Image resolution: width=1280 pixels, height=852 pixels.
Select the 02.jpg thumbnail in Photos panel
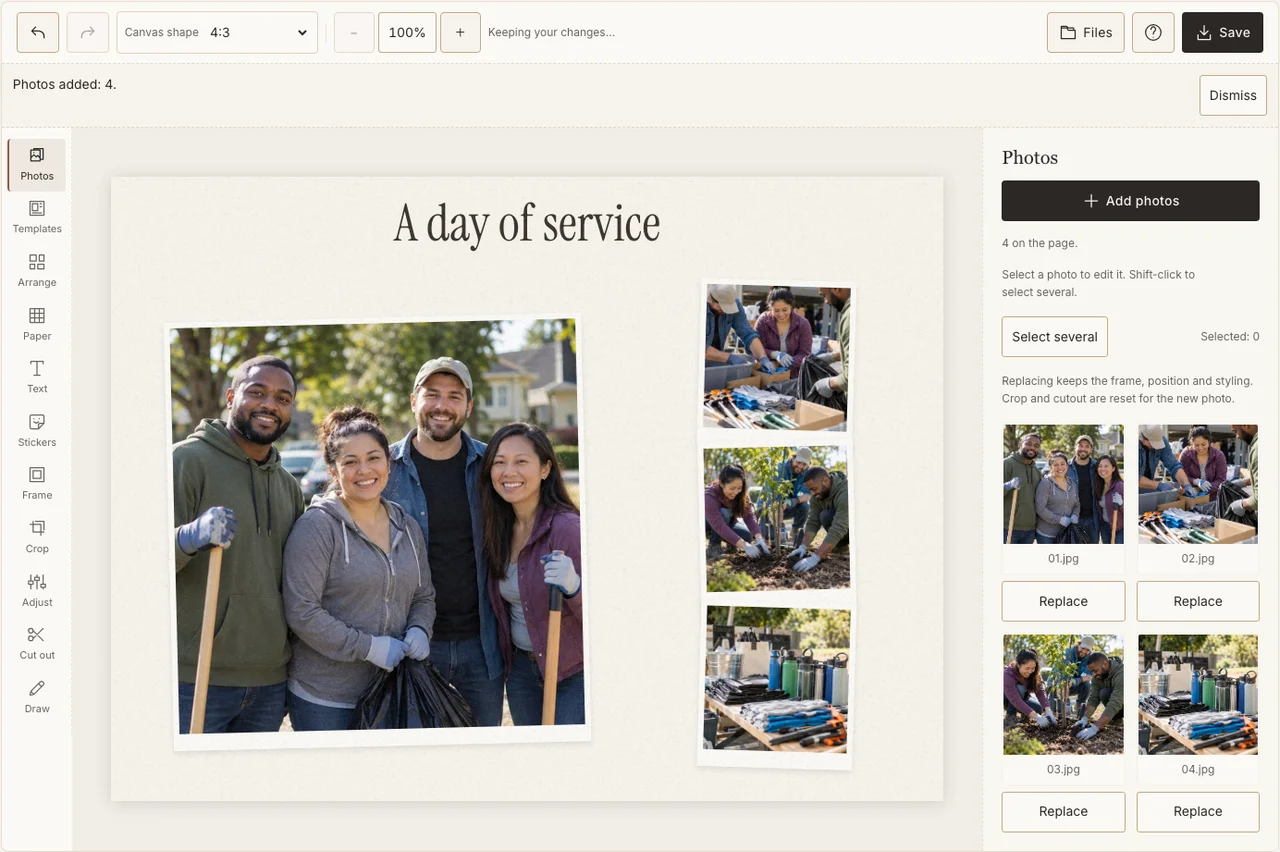click(1198, 485)
